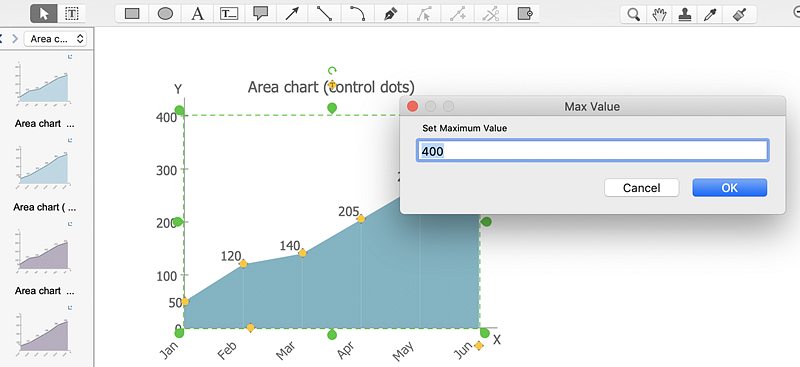Go to next library with forward chevron
Screen dimensions: 800x367
(15, 38)
